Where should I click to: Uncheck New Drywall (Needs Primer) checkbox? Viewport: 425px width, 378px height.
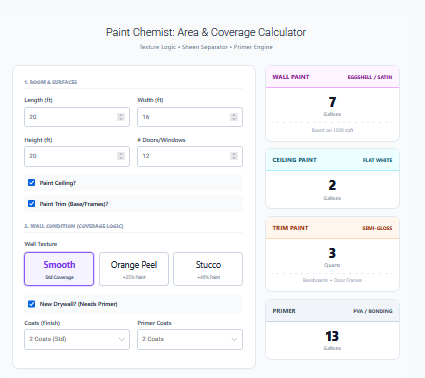tap(32, 304)
